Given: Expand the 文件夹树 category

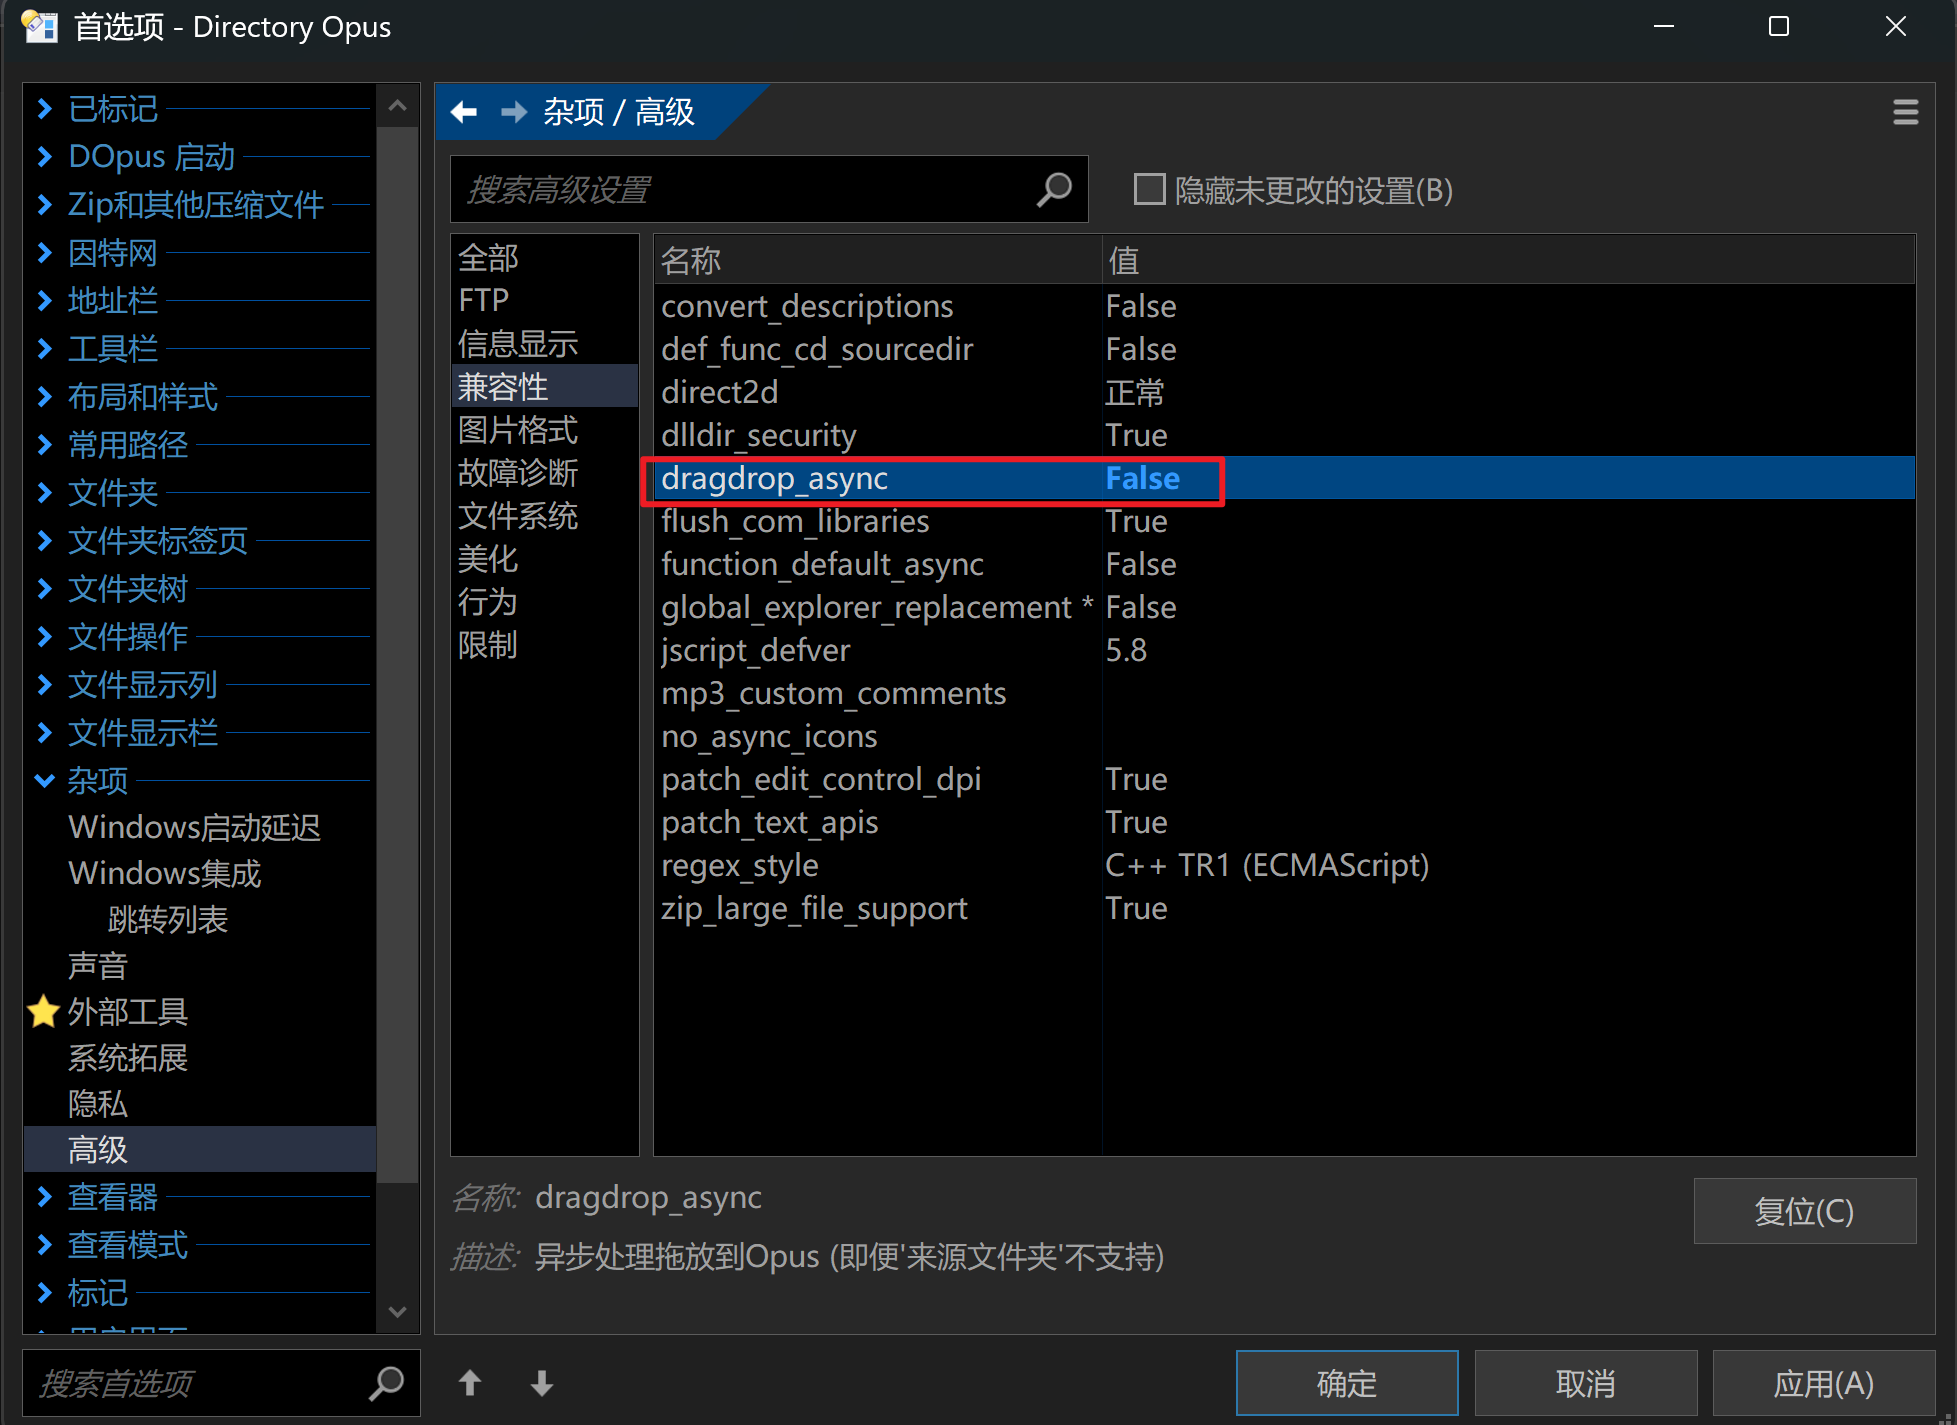Looking at the screenshot, I should click(x=44, y=588).
